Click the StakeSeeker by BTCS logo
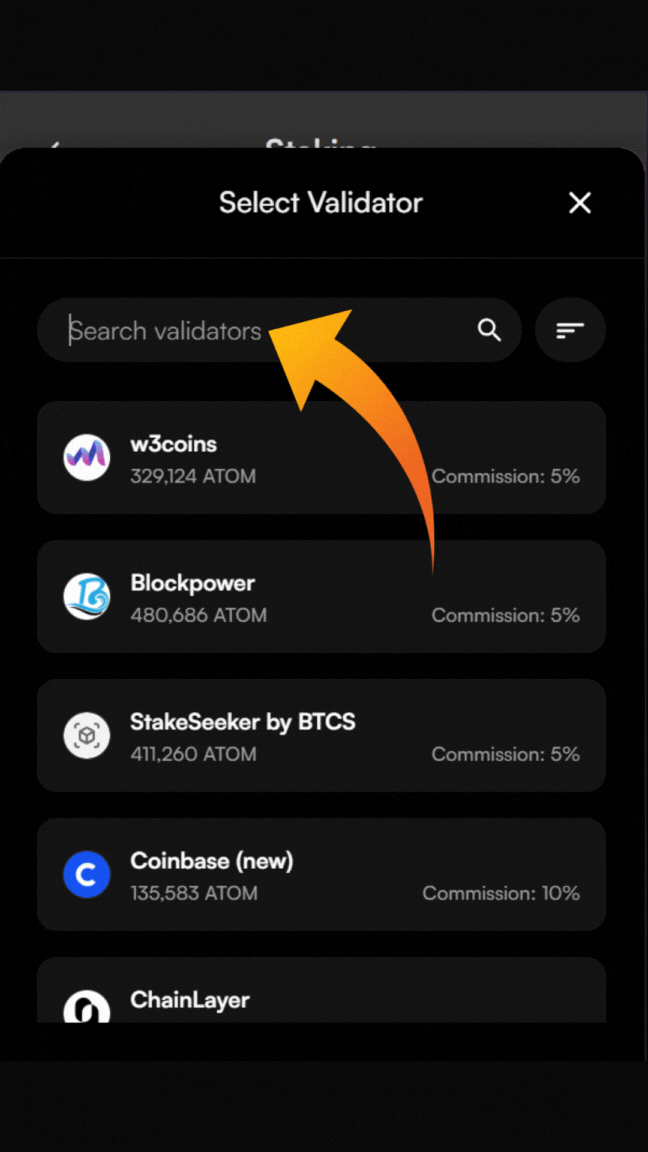Viewport: 648px width, 1152px height. [x=87, y=736]
